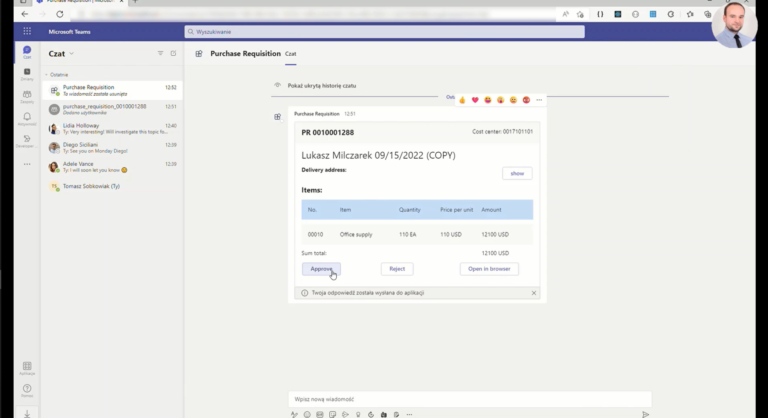Click Office supply item cell
The image size is (768, 418).
356,235
